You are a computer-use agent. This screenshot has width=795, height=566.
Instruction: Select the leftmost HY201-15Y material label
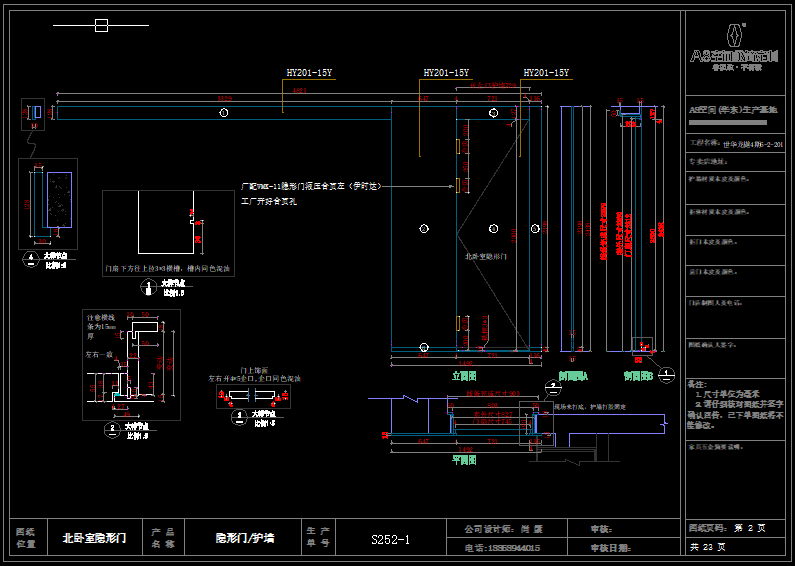(x=309, y=73)
